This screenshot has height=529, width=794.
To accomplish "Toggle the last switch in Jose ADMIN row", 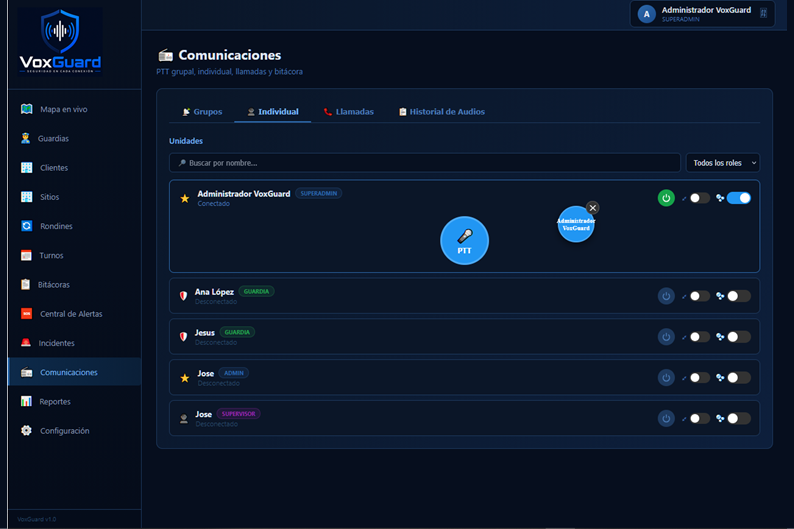I will tap(739, 378).
